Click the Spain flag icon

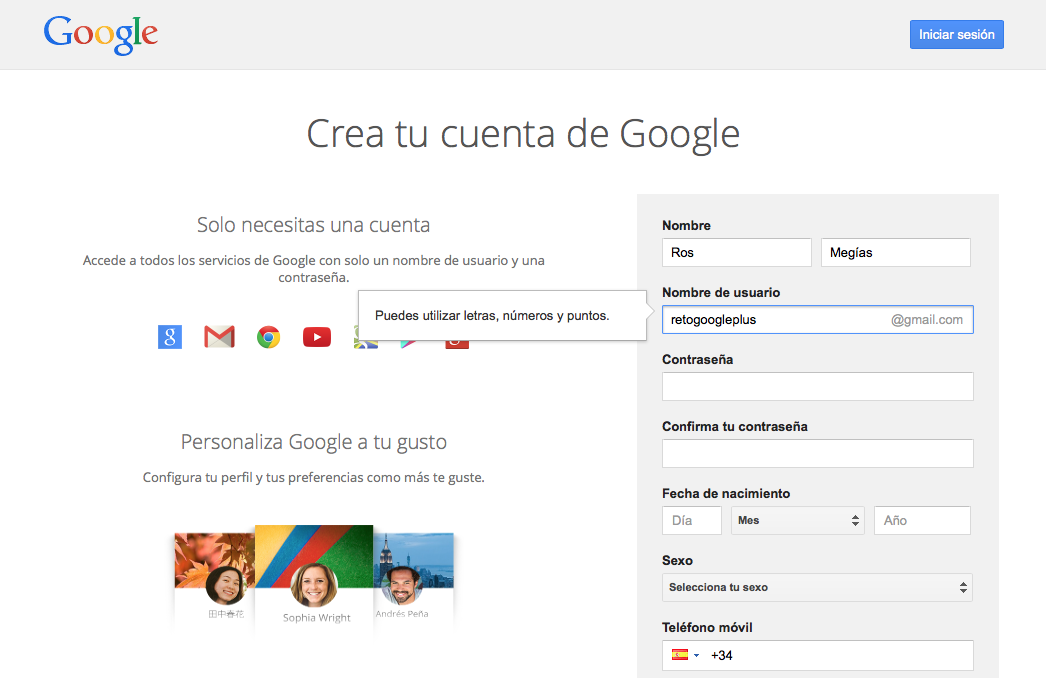pos(678,655)
